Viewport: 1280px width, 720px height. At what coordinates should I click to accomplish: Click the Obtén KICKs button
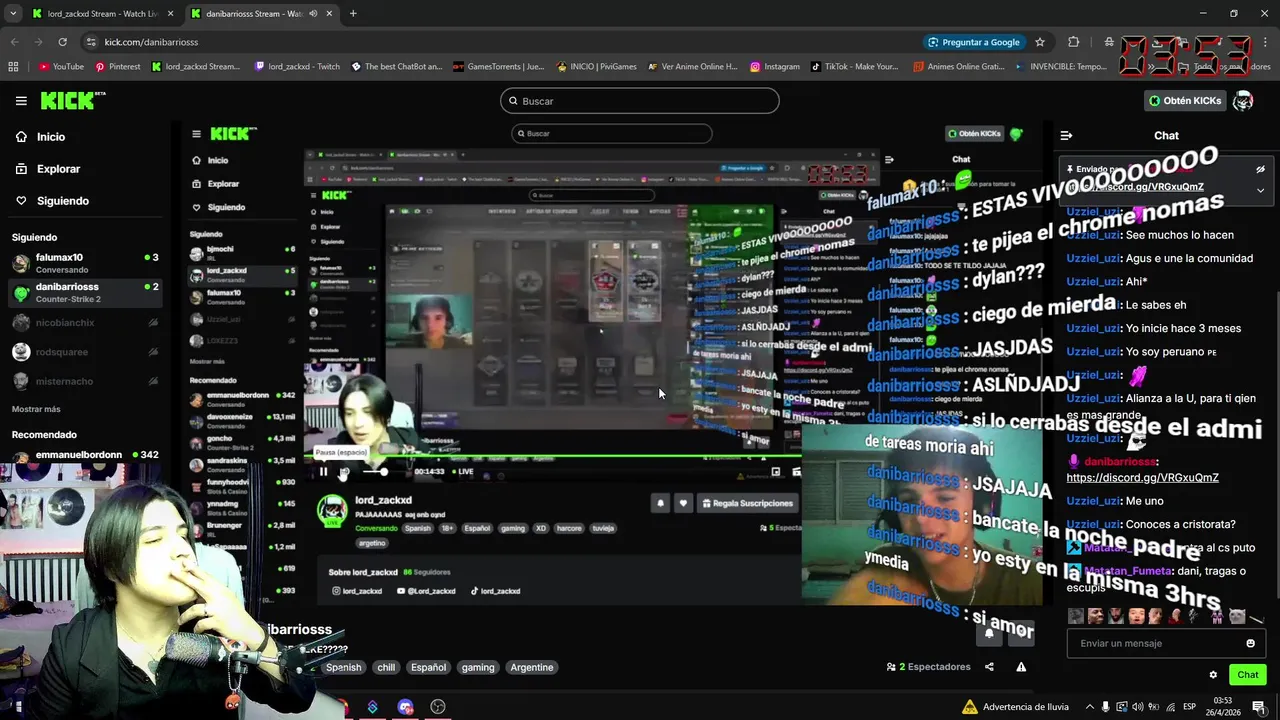1185,101
